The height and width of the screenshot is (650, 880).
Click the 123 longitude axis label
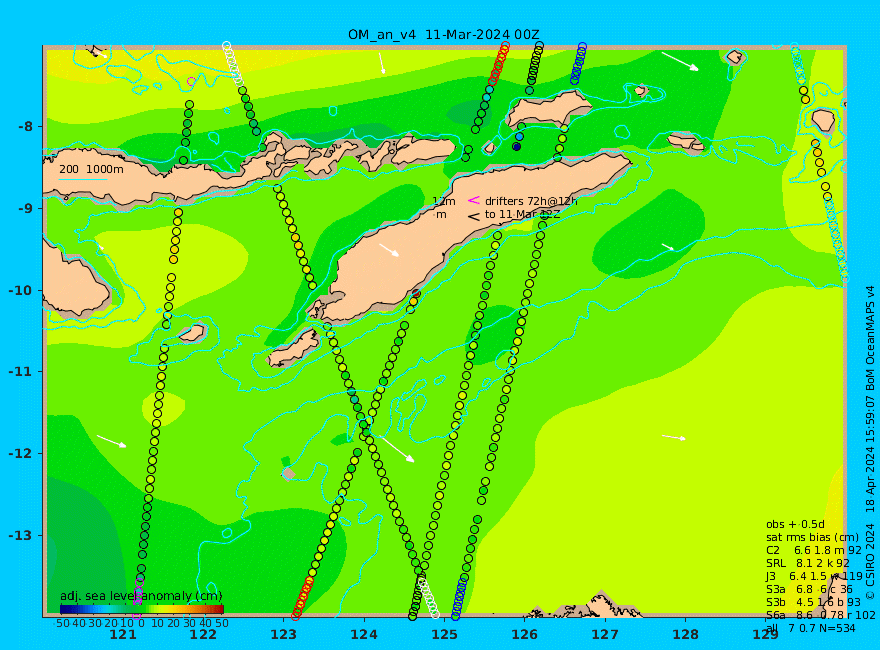[283, 634]
